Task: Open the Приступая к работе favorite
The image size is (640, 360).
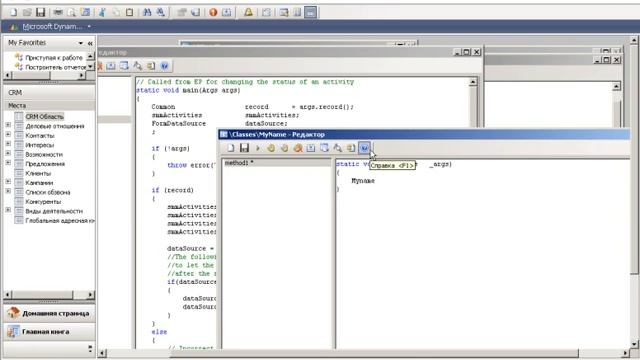Action: pyautogui.click(x=54, y=58)
